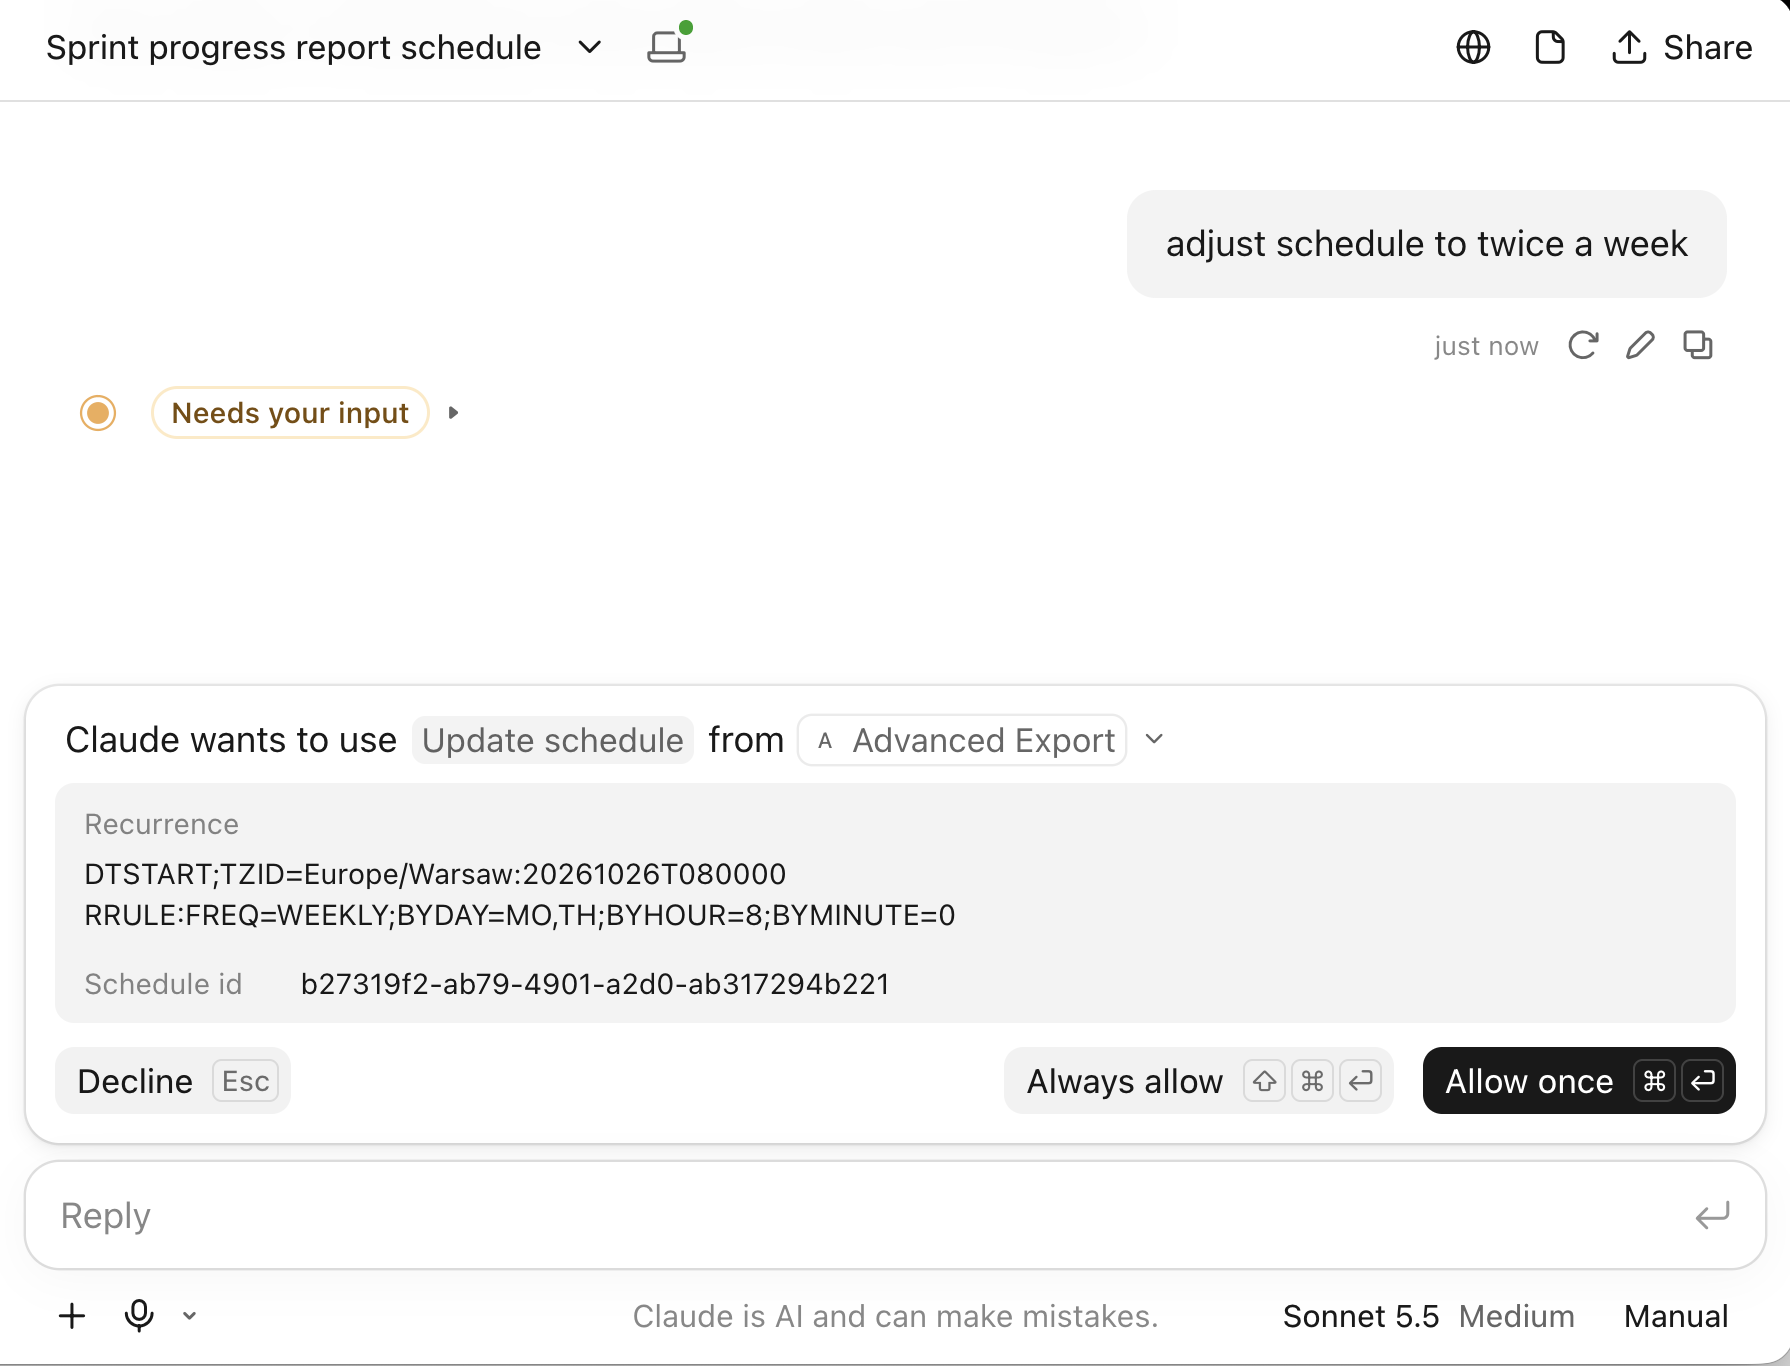Viewport: 1790px width, 1366px height.
Task: Click the Schedule id label
Action: click(x=163, y=984)
